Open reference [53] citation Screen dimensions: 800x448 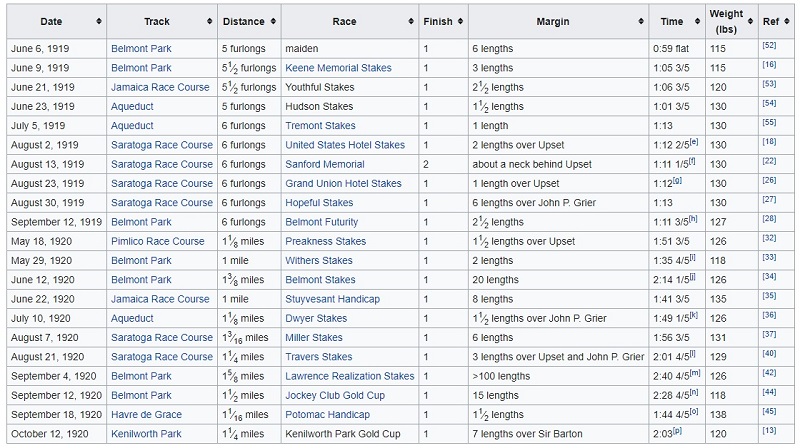point(769,84)
